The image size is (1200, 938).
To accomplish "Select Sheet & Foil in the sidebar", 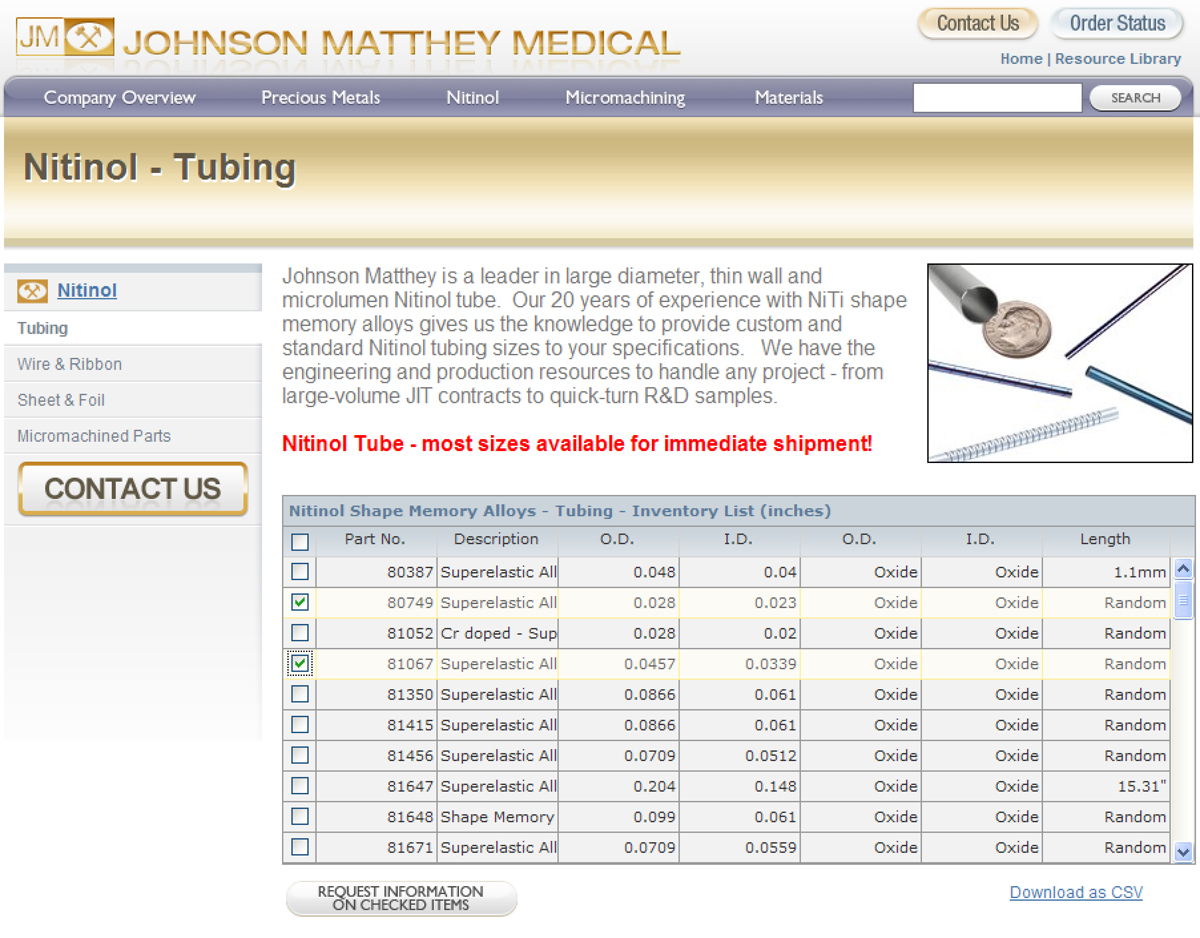I will point(61,400).
